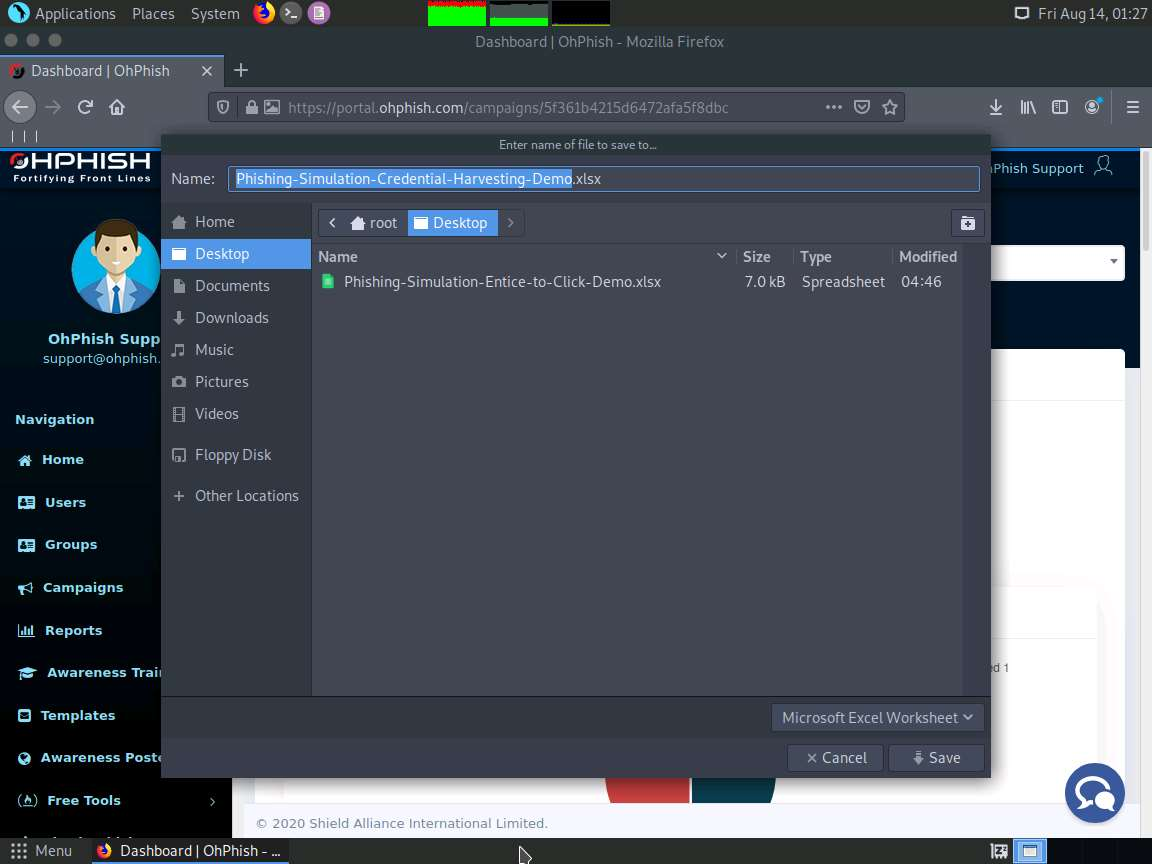Open the Applications menu in top panel
The height and width of the screenshot is (864, 1152).
click(62, 13)
